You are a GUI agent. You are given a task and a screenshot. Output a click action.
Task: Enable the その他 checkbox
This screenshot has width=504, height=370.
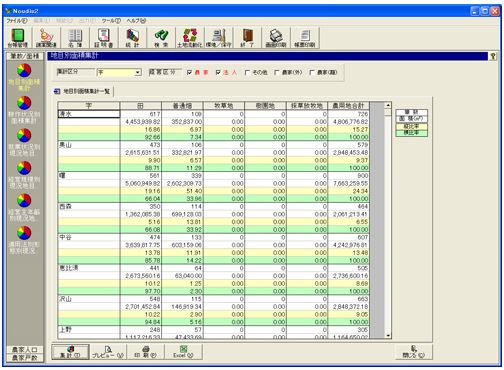247,72
